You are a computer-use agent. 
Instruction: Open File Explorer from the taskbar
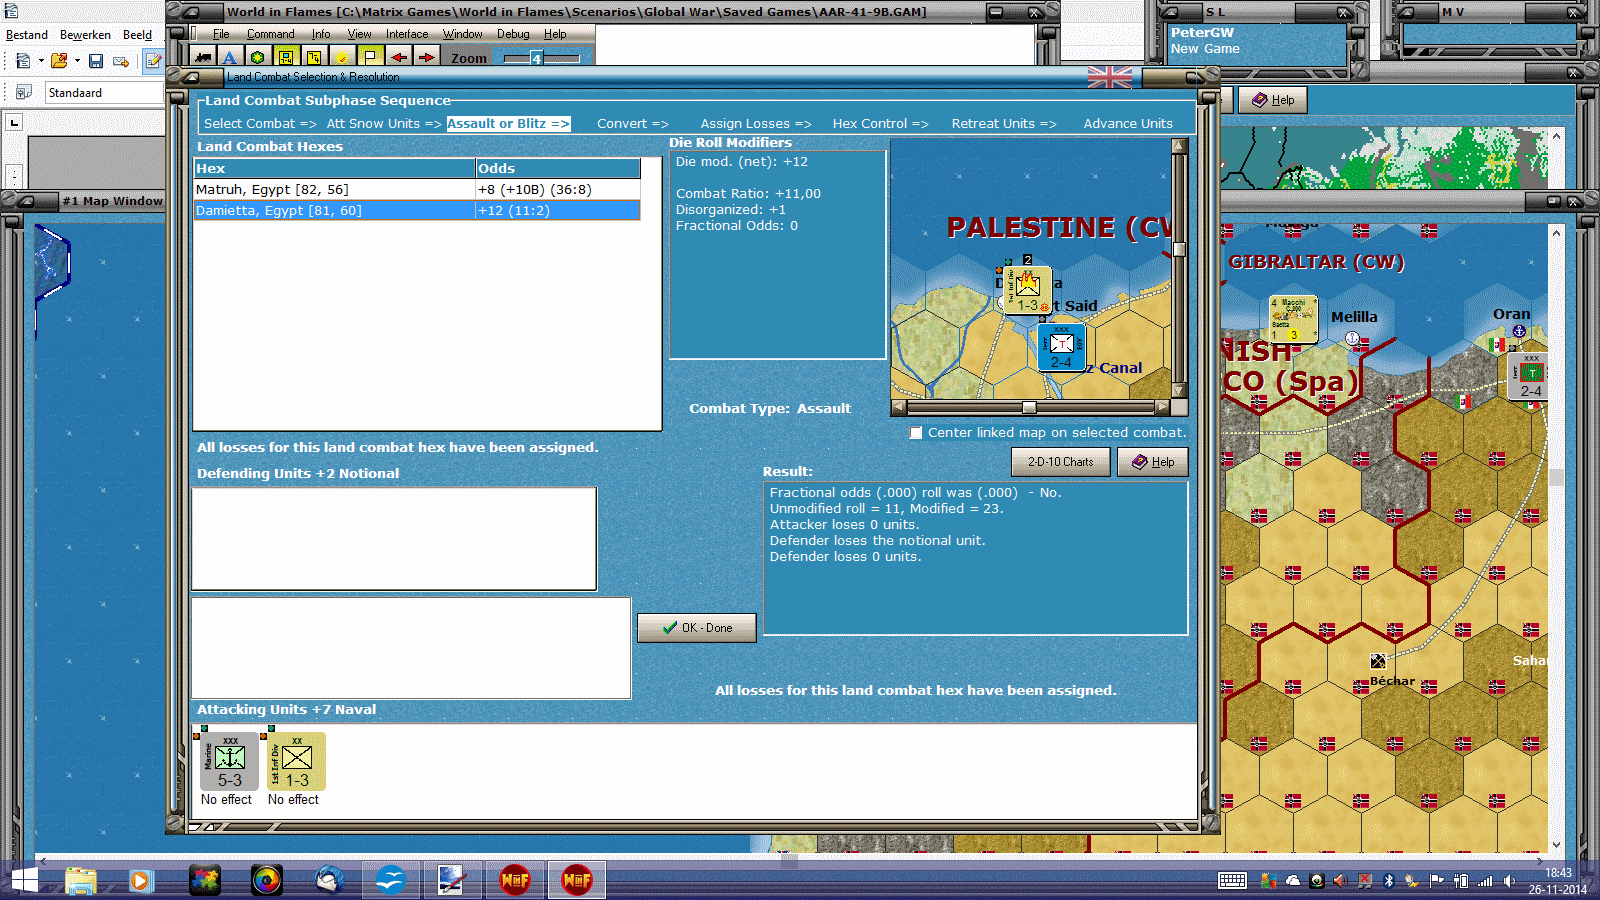(x=80, y=880)
